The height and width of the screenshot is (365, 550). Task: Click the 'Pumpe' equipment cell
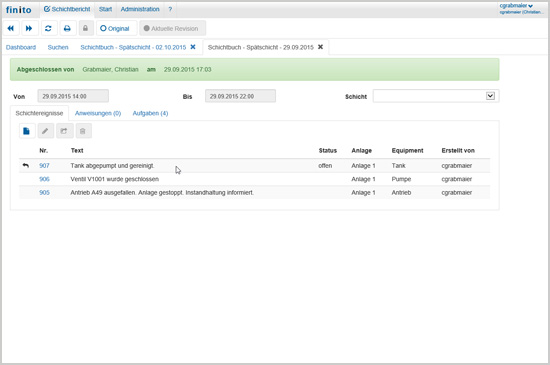pos(401,179)
